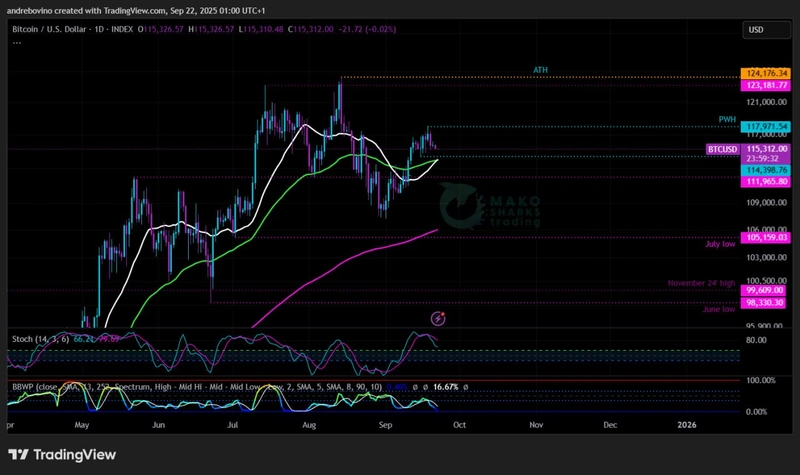
Task: Click the June low level label
Action: coord(720,309)
